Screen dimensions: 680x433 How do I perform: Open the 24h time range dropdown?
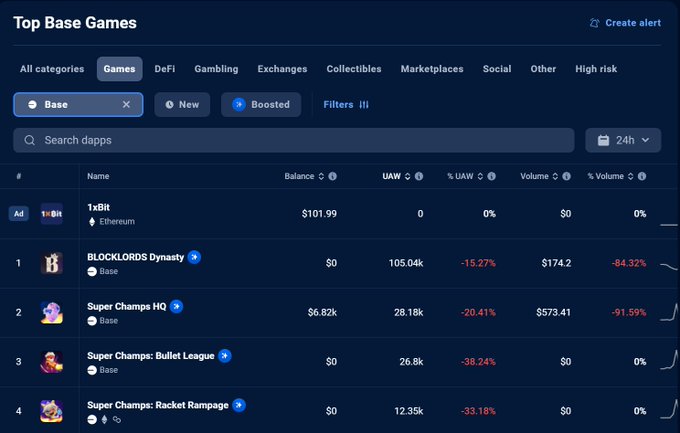coord(623,140)
